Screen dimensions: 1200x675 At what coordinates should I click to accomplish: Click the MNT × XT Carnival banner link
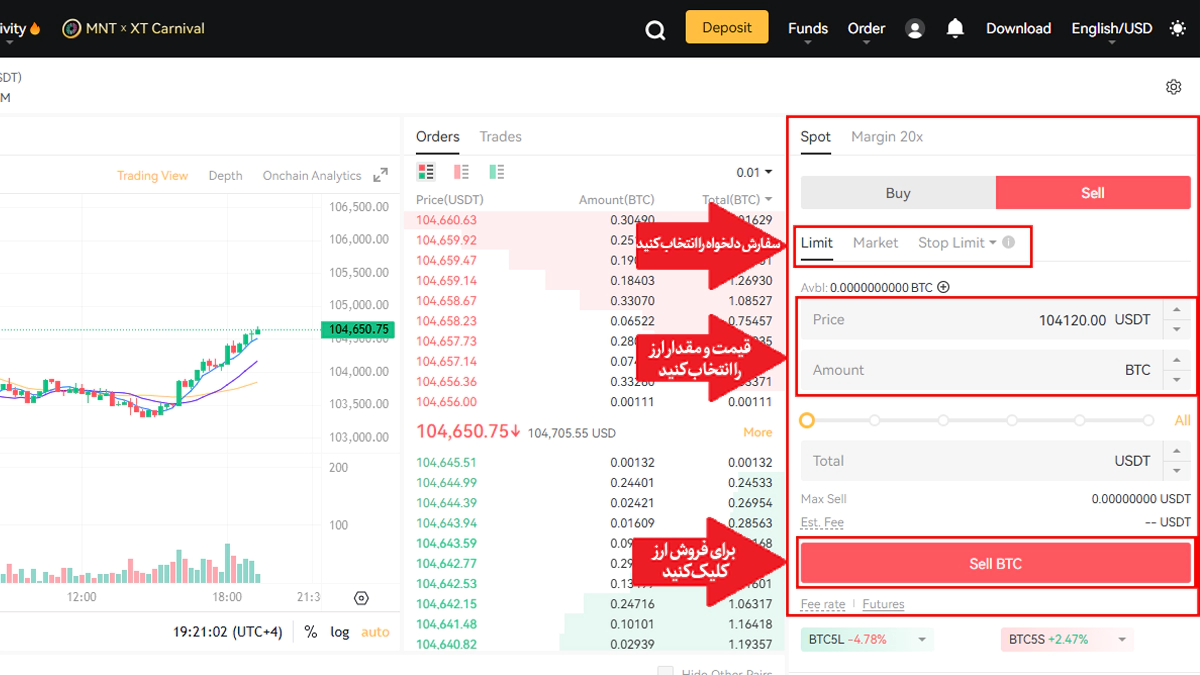145,29
